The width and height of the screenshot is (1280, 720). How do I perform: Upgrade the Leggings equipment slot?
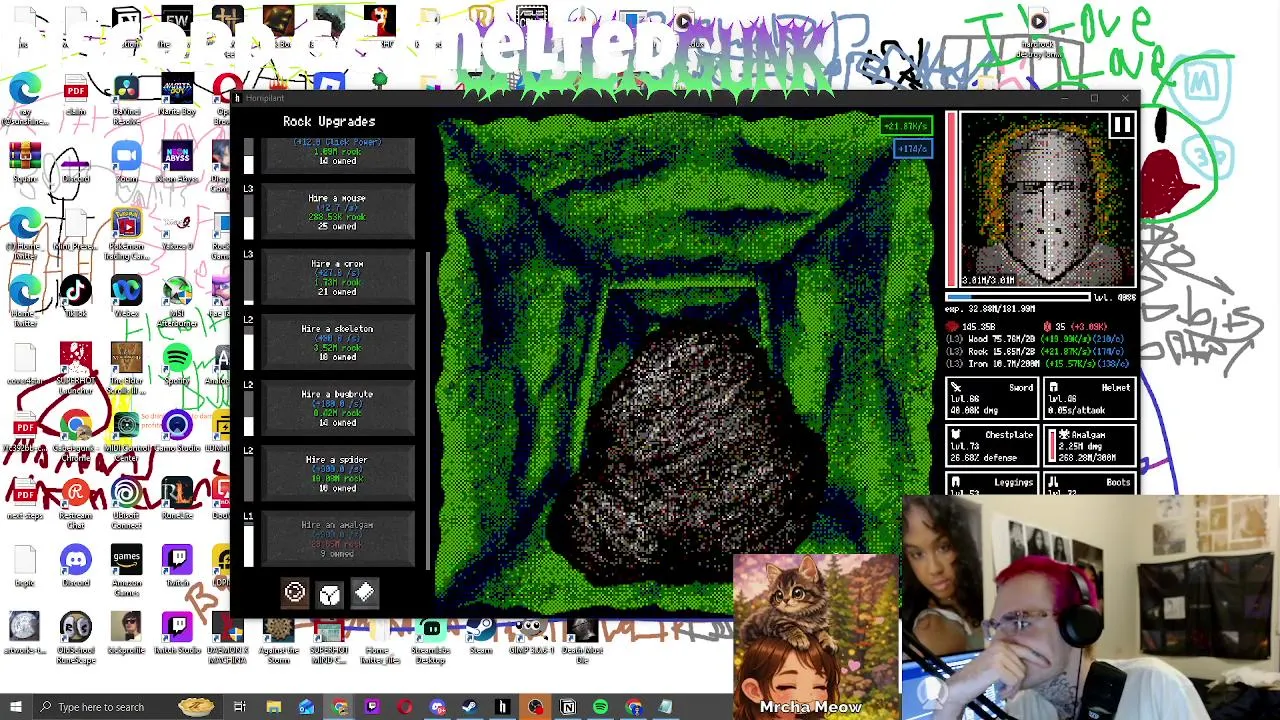pos(993,484)
